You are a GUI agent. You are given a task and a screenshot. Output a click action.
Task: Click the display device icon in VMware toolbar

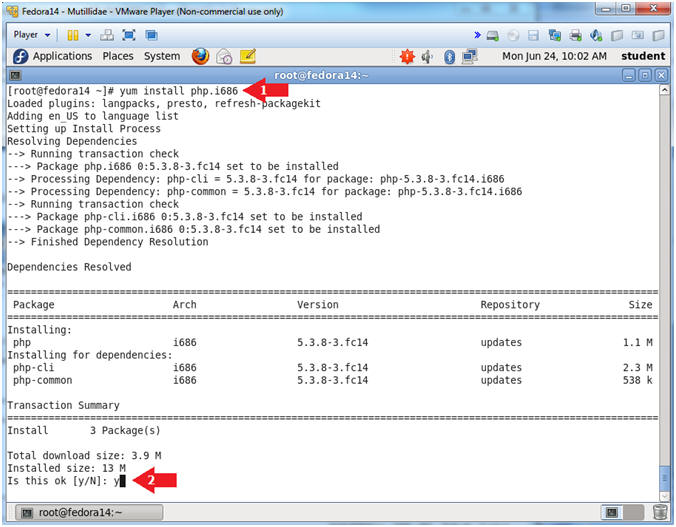(x=638, y=35)
